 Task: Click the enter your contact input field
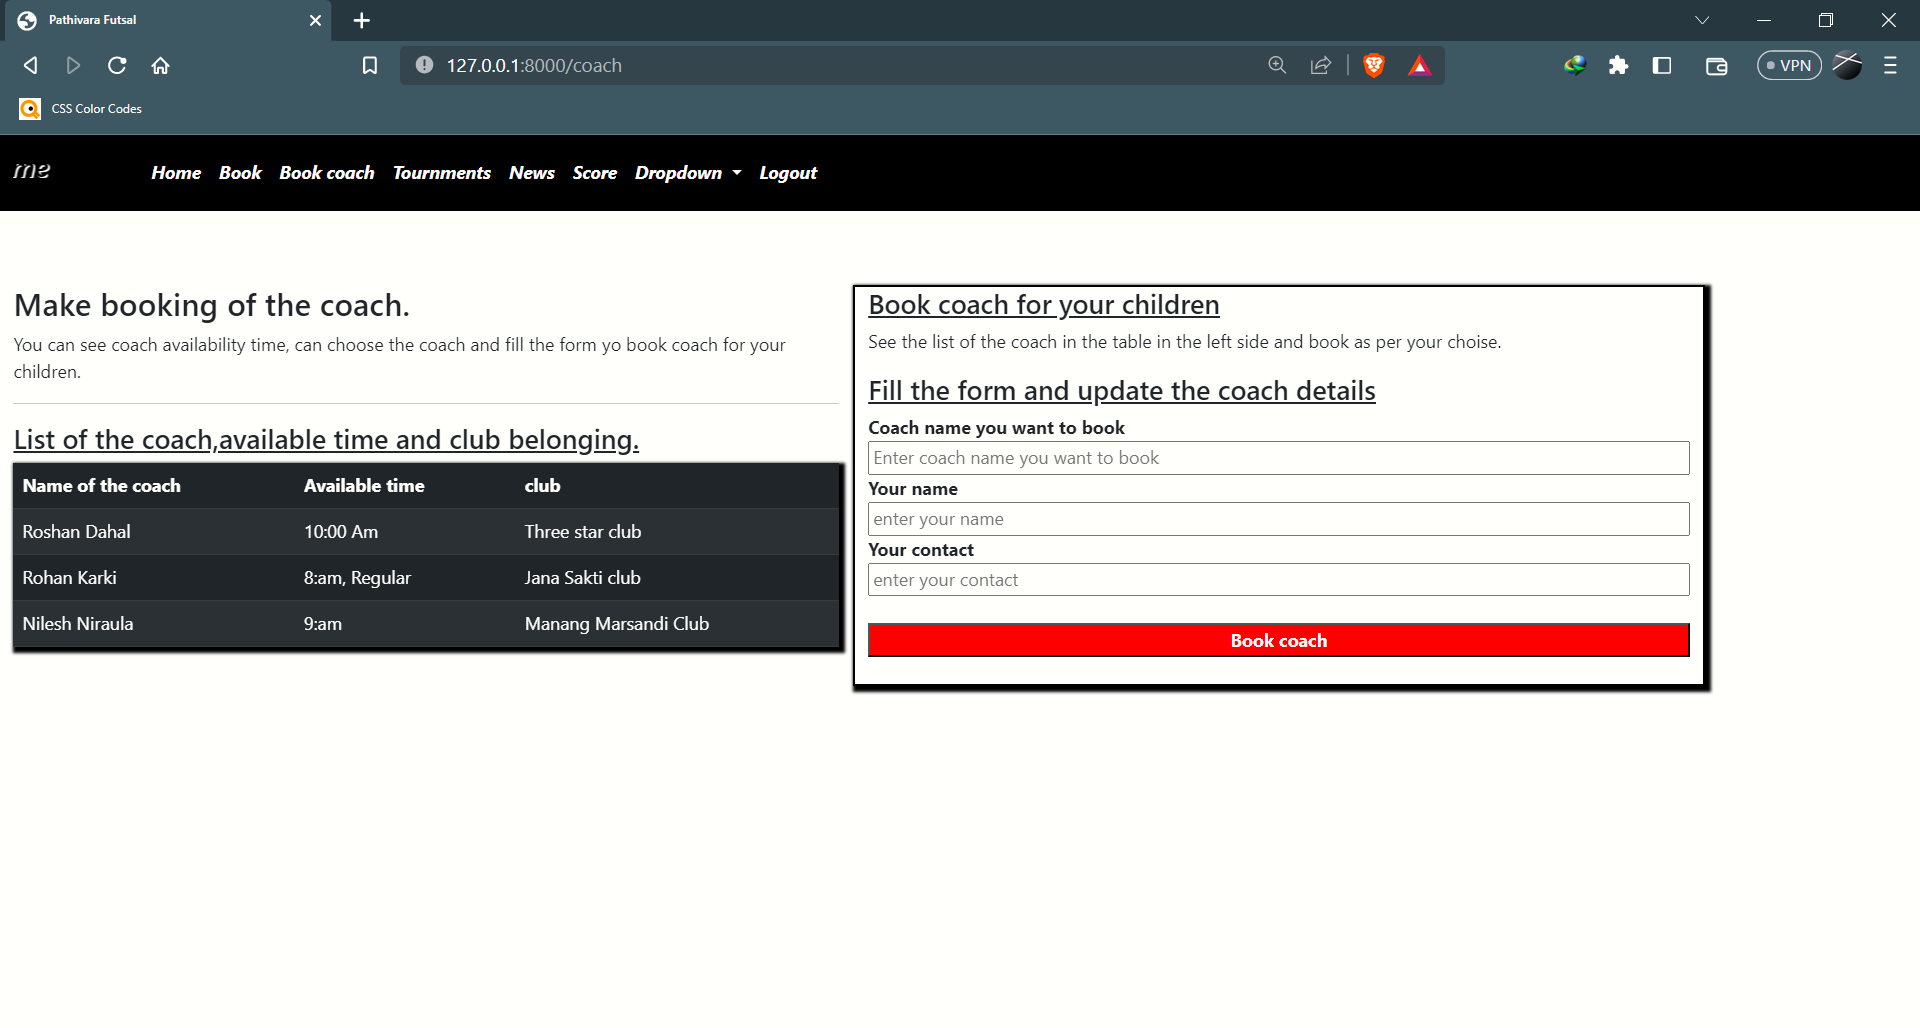point(1278,579)
